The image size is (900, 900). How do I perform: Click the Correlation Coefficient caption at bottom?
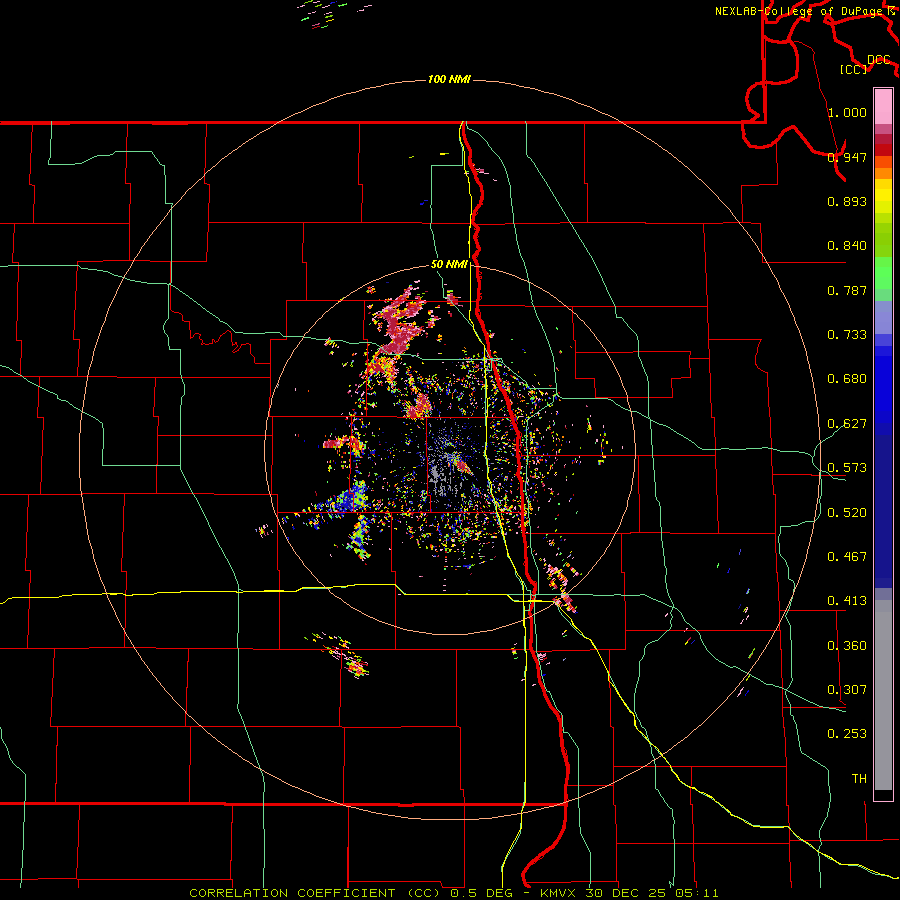pos(453,893)
